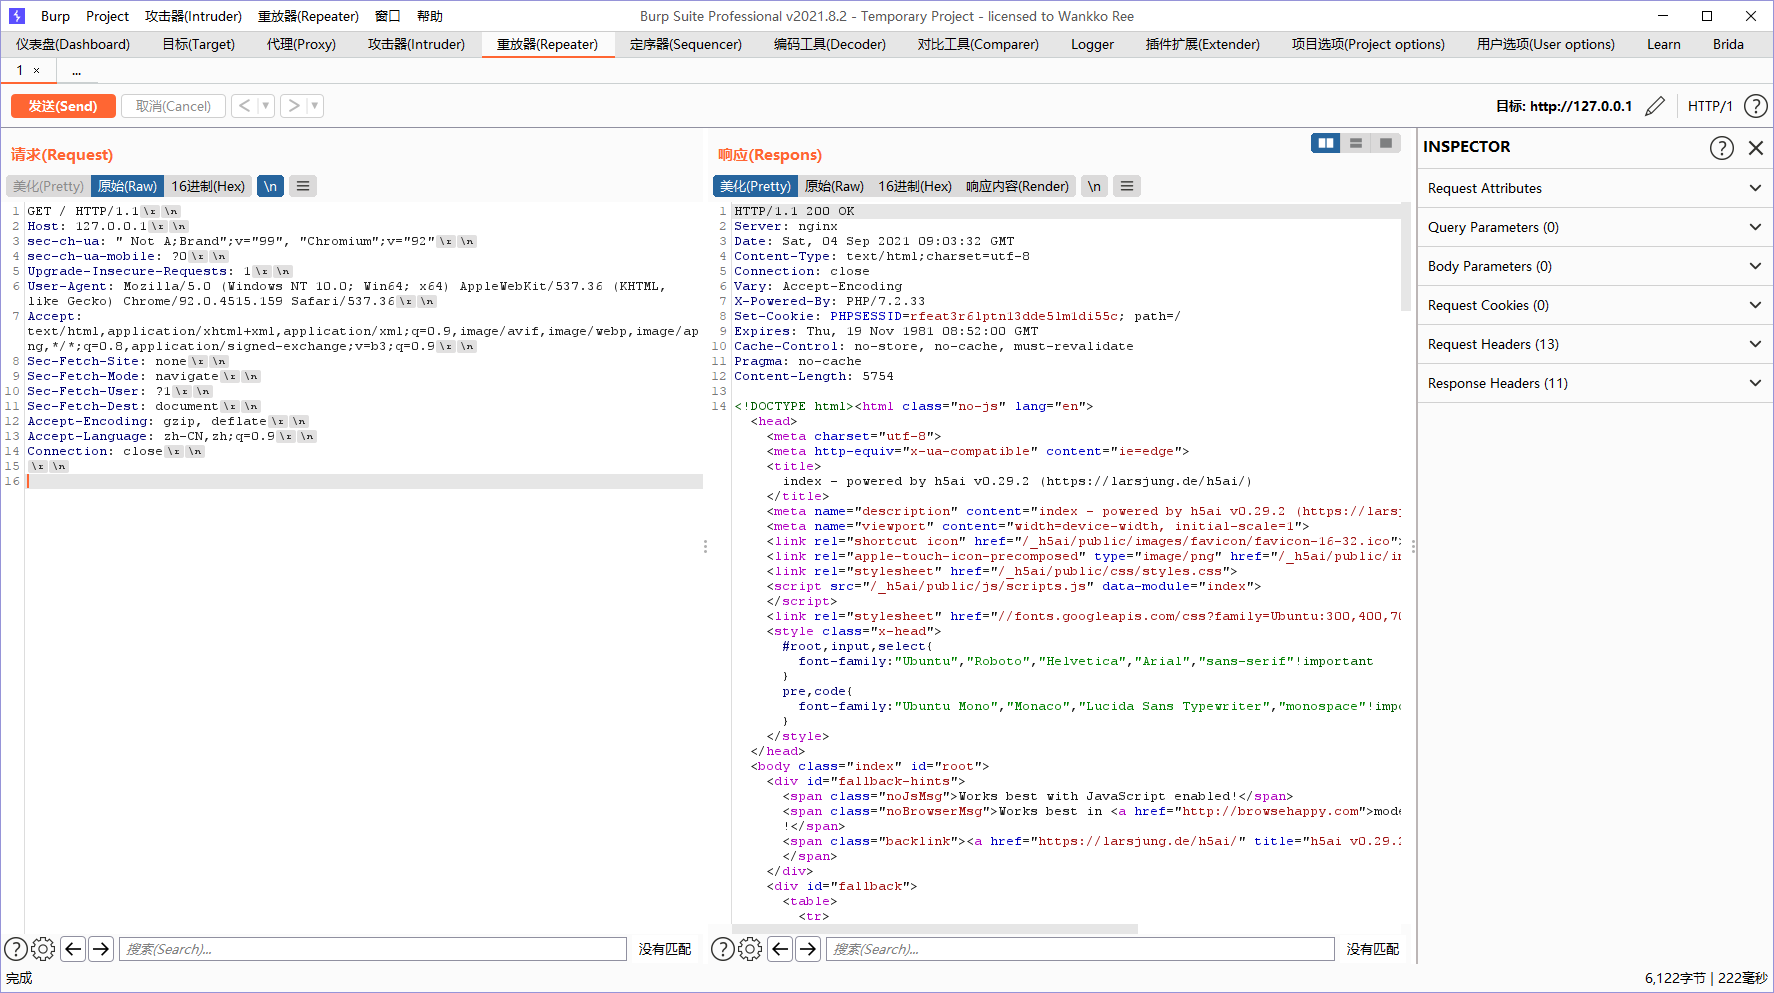This screenshot has height=993, width=1774.
Task: Expand Query Parameters (0) section
Action: pos(1595,227)
